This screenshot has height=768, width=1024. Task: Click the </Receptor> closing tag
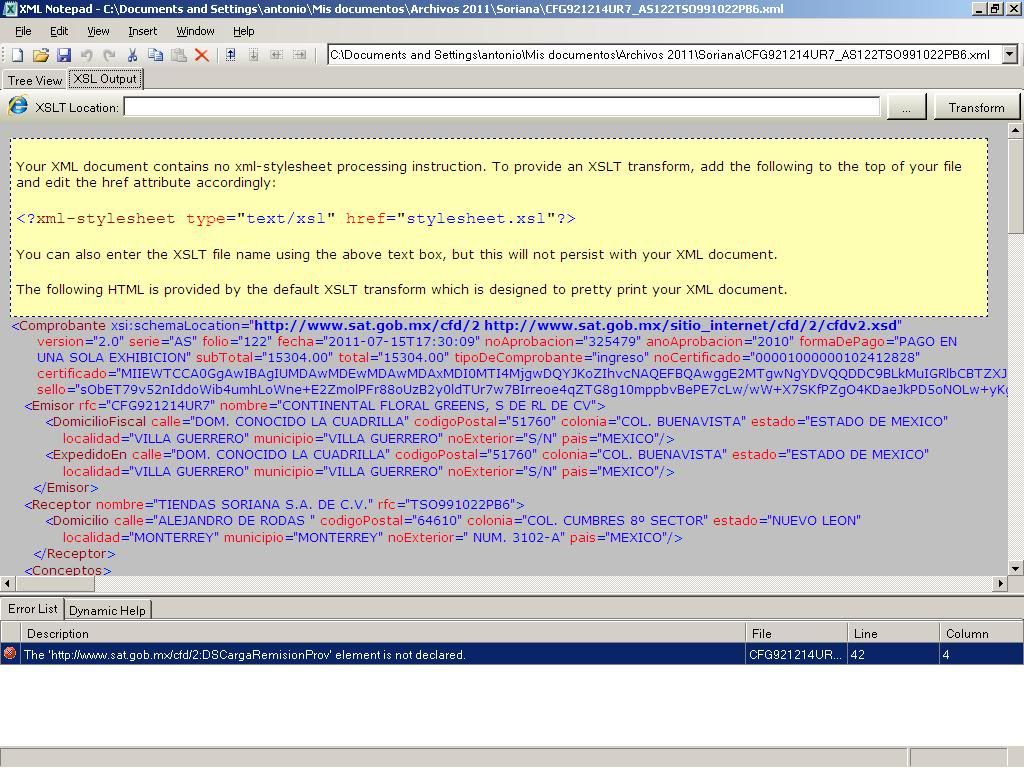pyautogui.click(x=74, y=553)
